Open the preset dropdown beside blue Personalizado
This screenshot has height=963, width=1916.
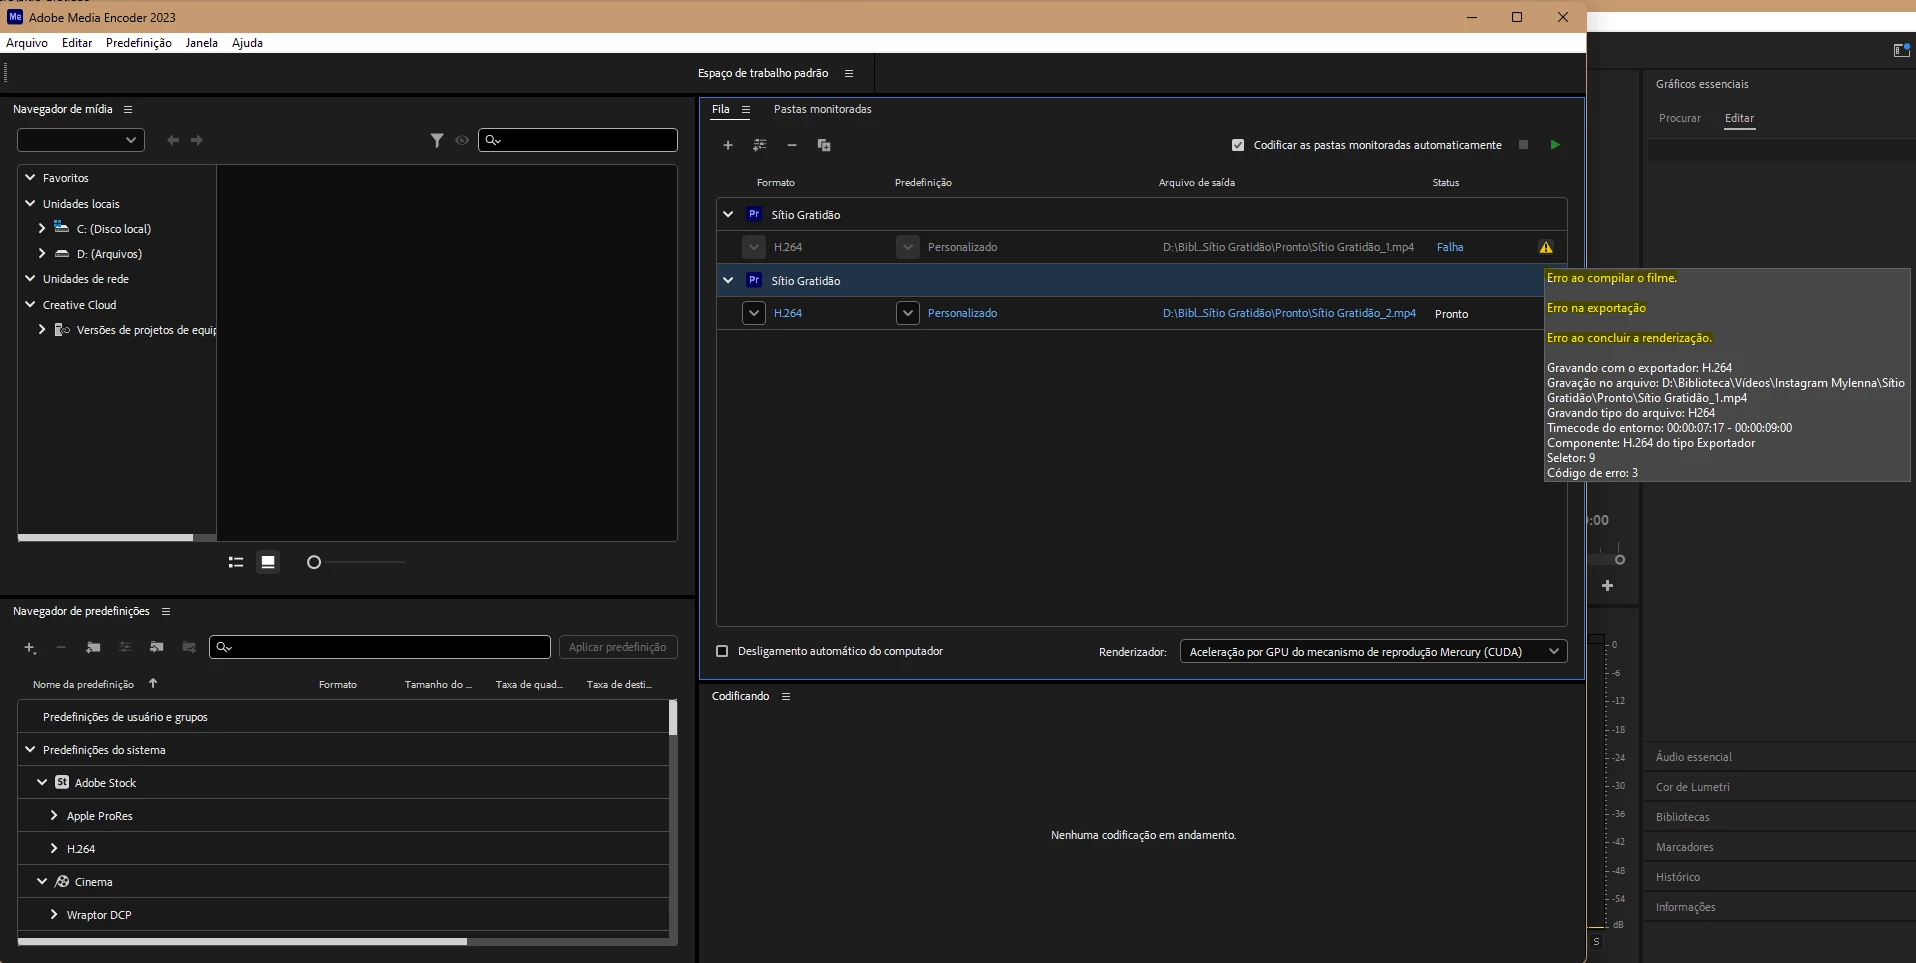coord(908,313)
